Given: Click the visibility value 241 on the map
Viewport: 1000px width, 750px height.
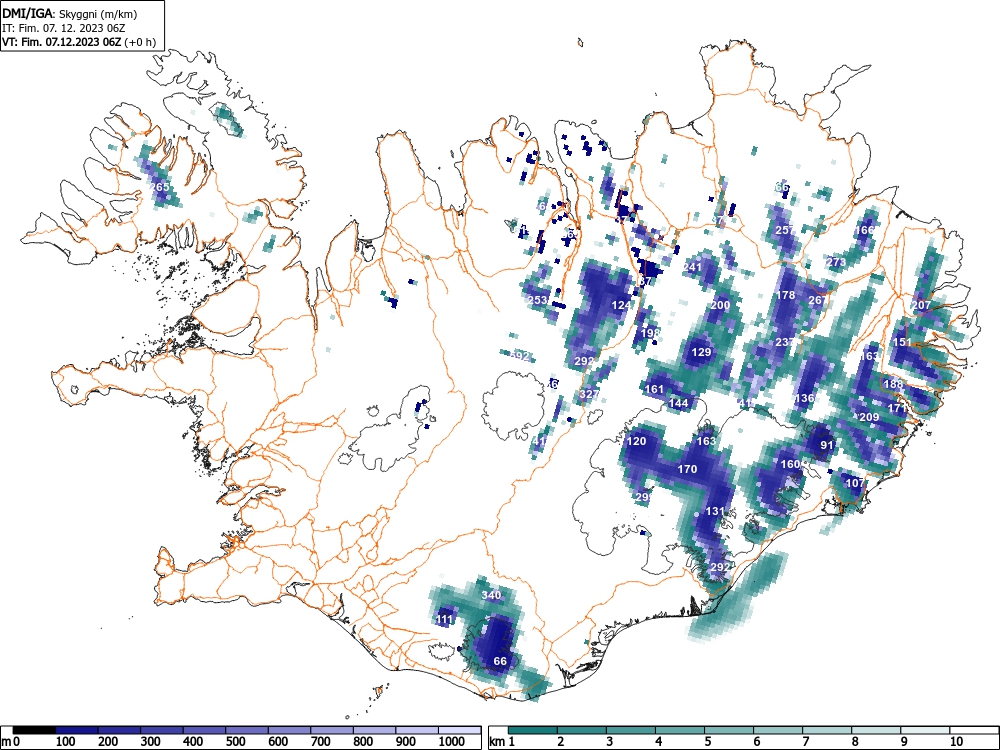Looking at the screenshot, I should pos(692,267).
